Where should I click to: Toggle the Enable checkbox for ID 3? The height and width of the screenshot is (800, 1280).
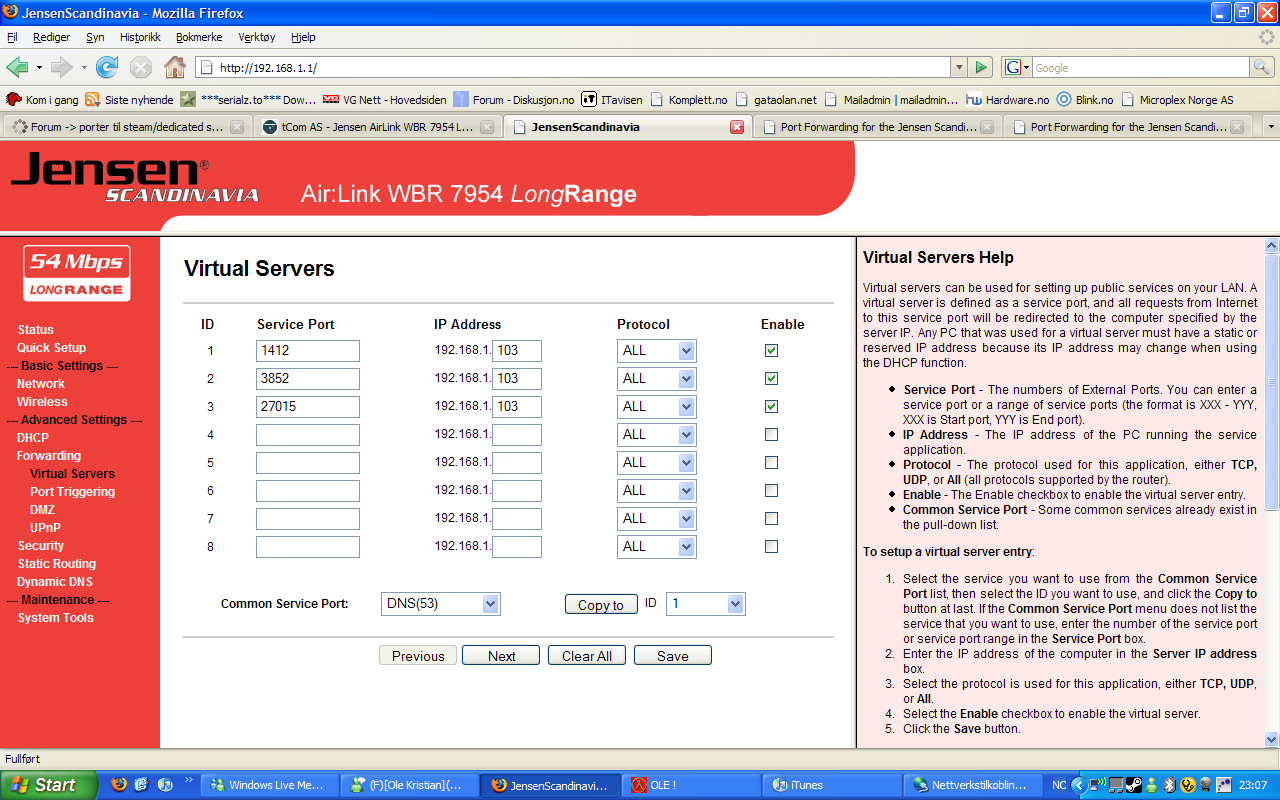(x=771, y=407)
